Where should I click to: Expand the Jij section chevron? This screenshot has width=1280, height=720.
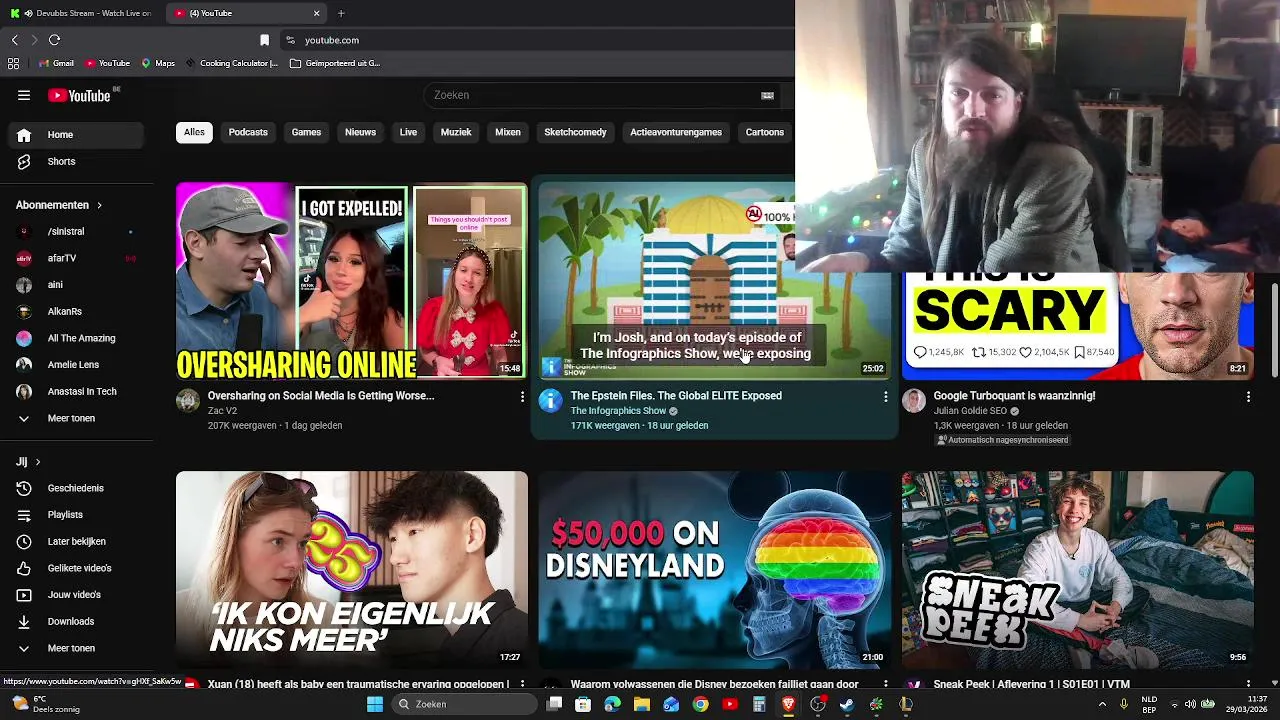click(x=38, y=462)
